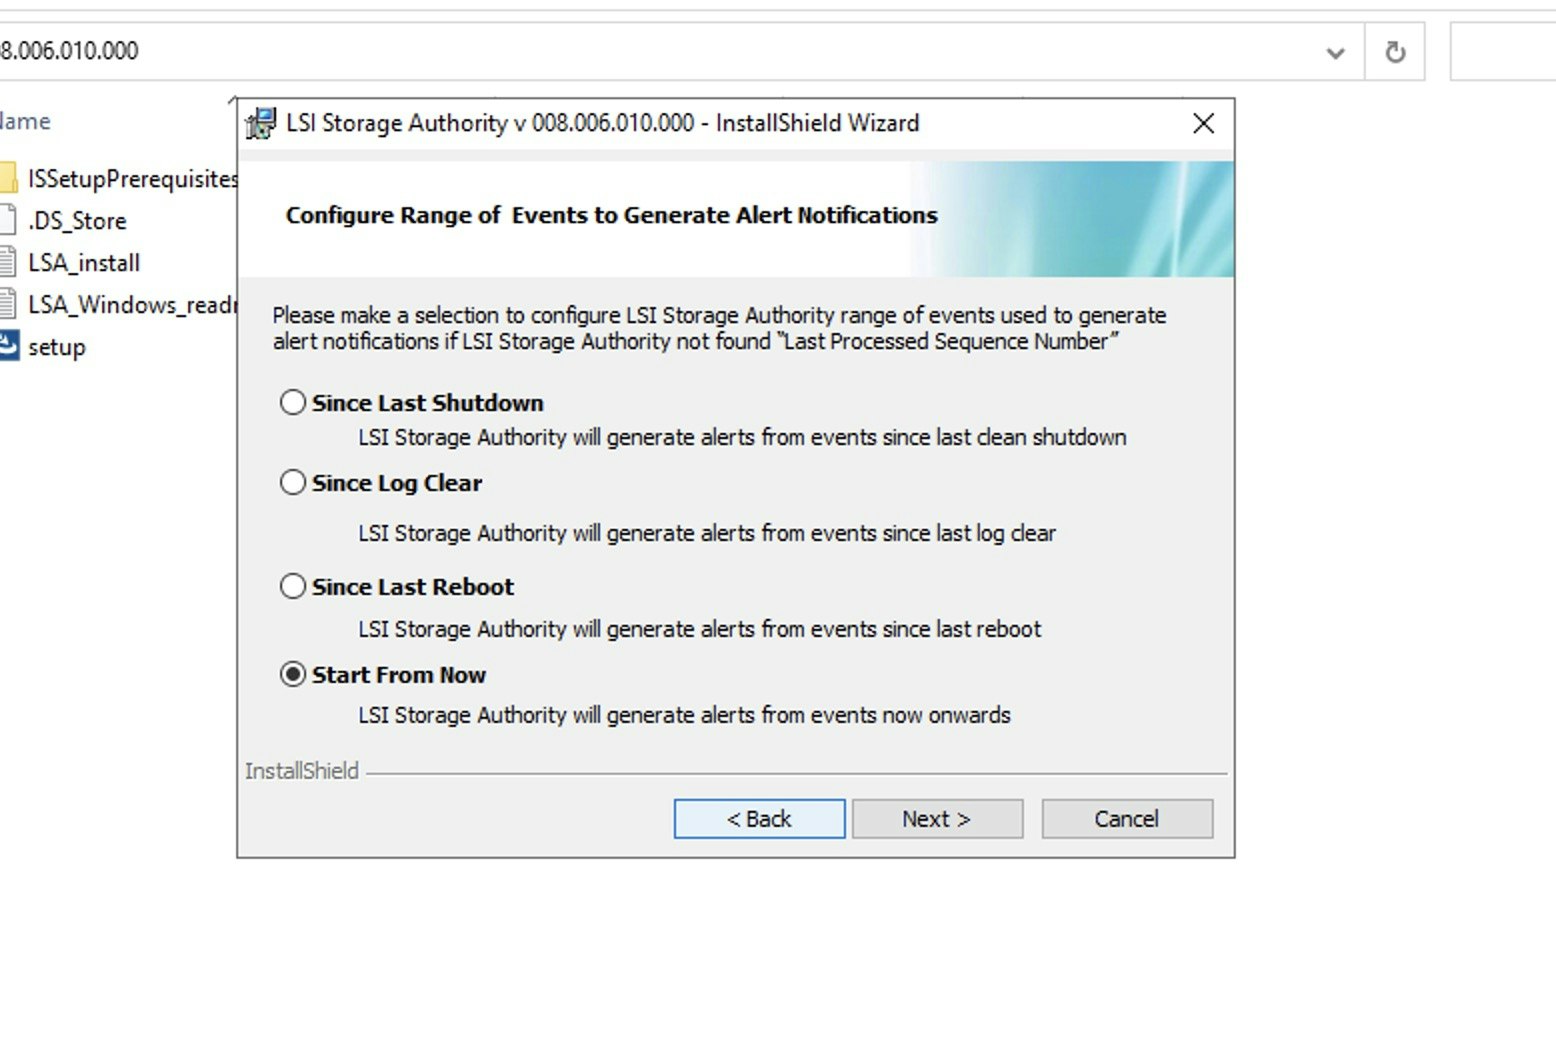
Task: Select the LSA_Windows_readme file in Explorer
Action: 119,305
